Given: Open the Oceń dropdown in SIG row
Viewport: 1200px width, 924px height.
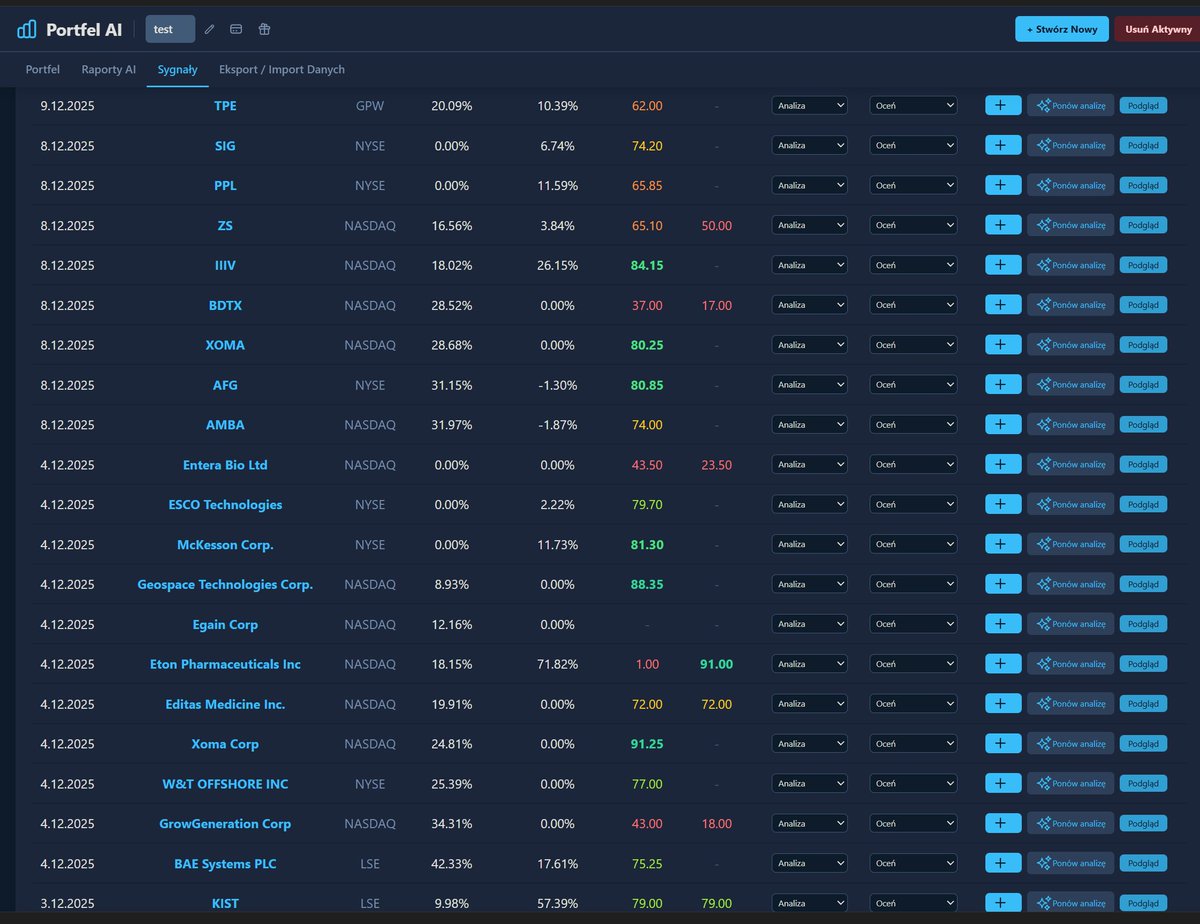Looking at the screenshot, I should point(913,145).
